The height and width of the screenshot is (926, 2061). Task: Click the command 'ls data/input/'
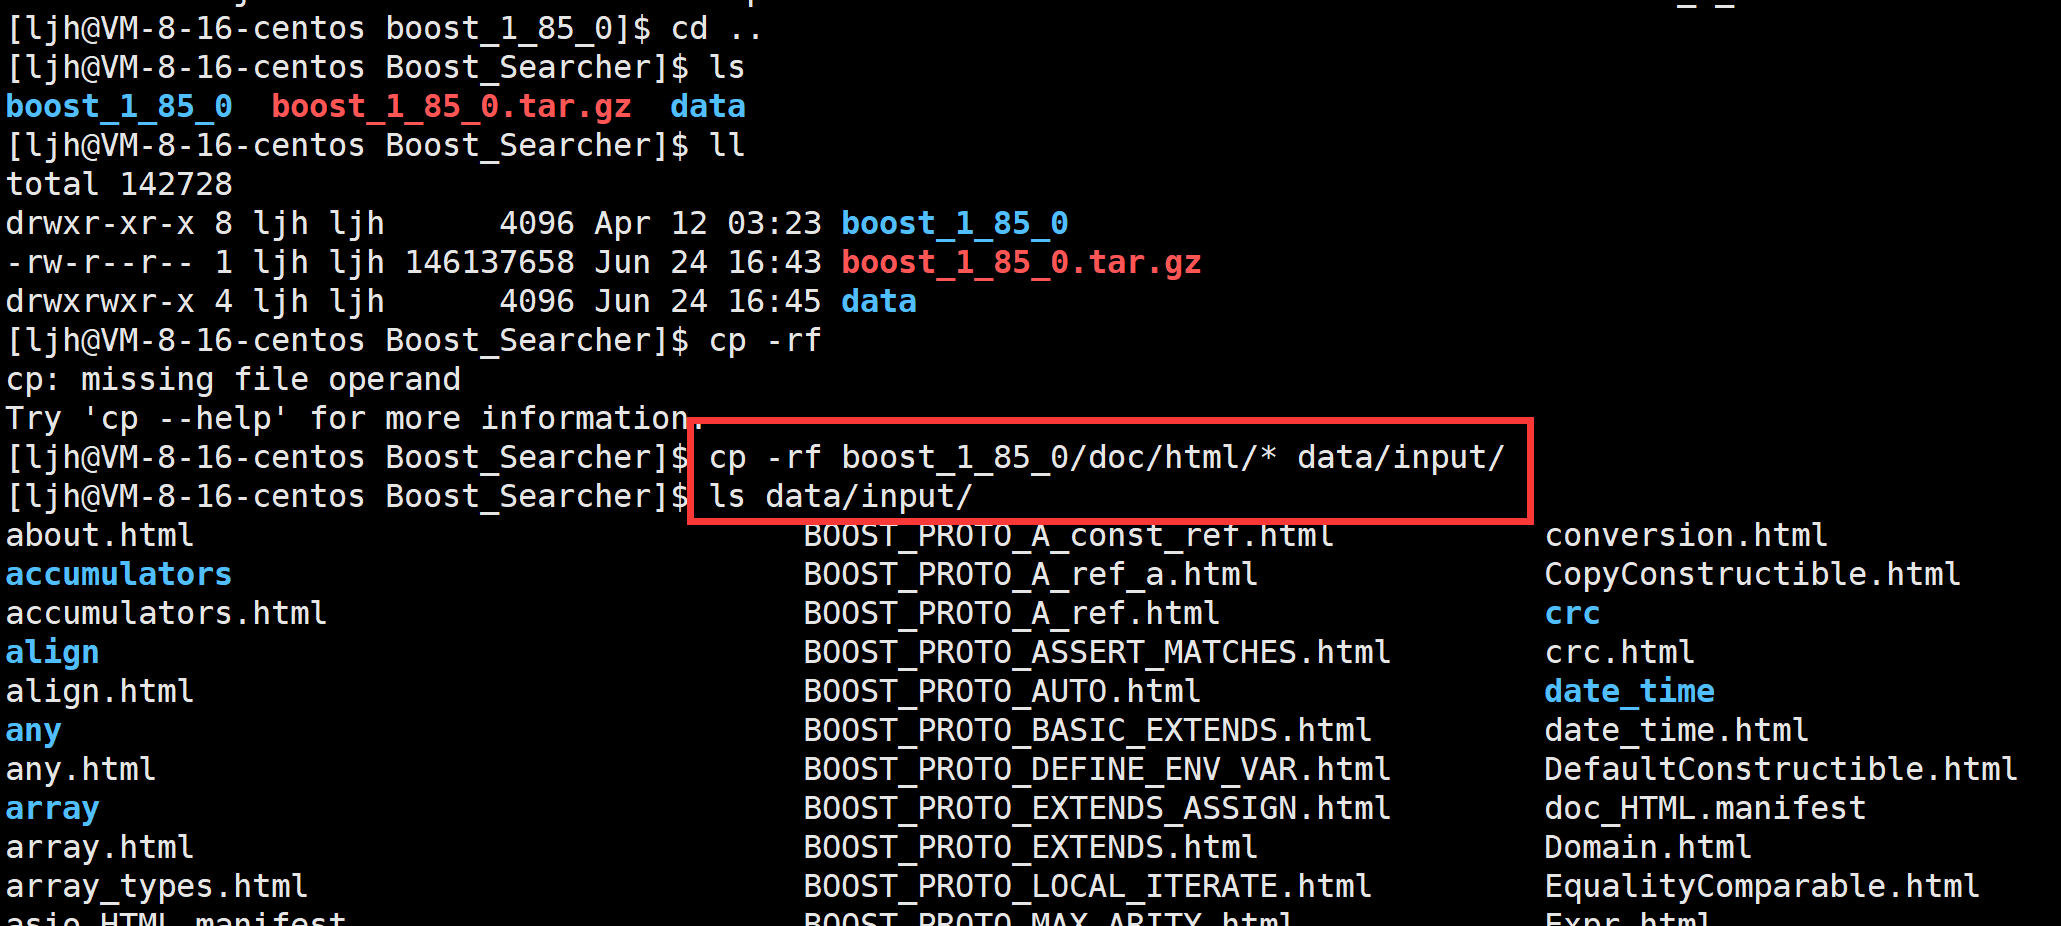pos(841,496)
